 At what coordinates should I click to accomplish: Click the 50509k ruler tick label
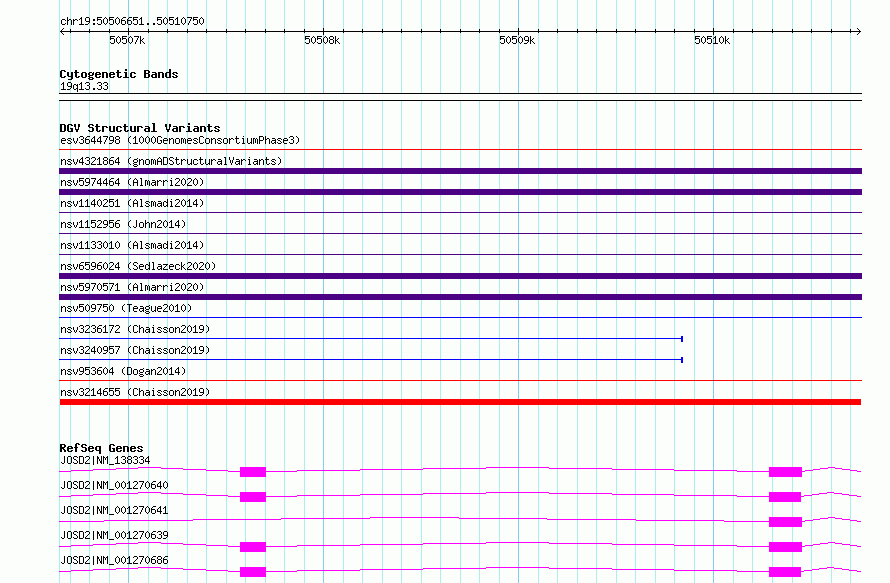click(517, 40)
